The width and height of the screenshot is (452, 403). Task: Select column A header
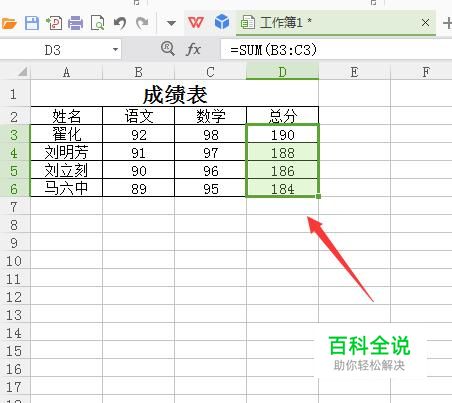66,72
